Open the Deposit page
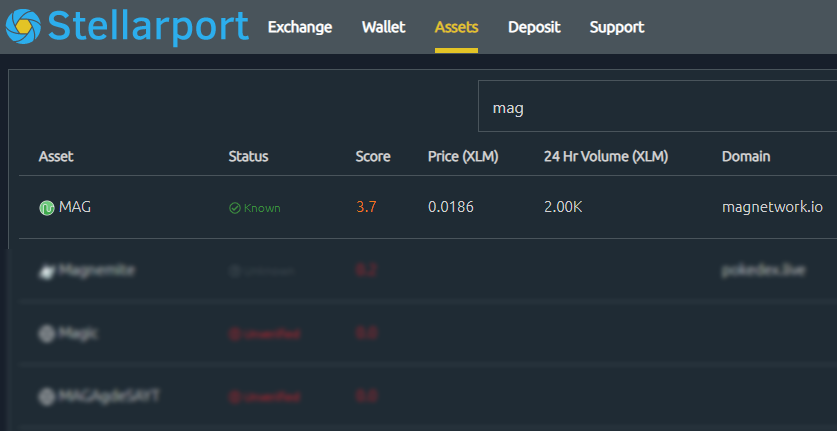 point(534,27)
